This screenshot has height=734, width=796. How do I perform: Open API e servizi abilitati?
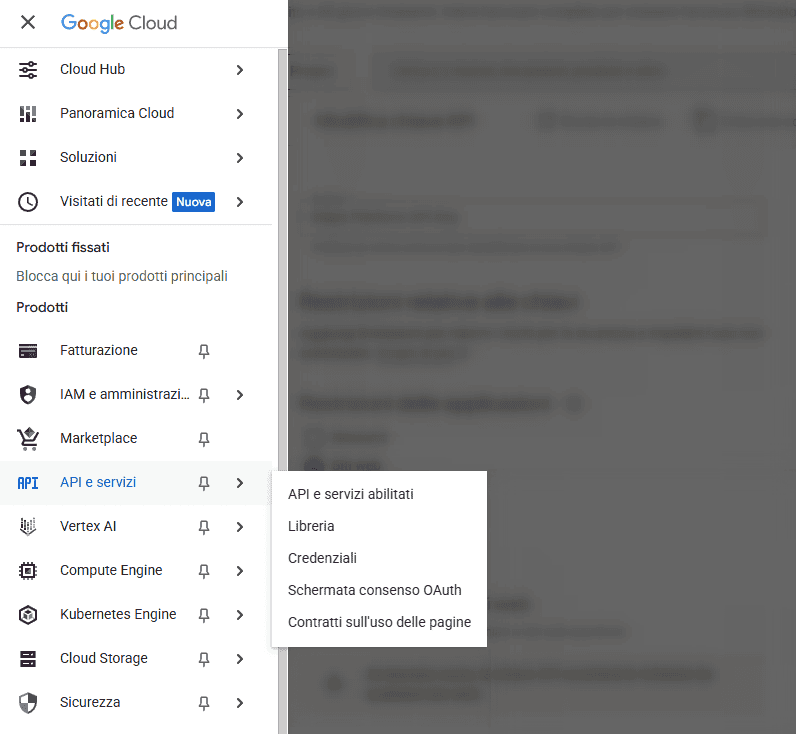pos(379,494)
